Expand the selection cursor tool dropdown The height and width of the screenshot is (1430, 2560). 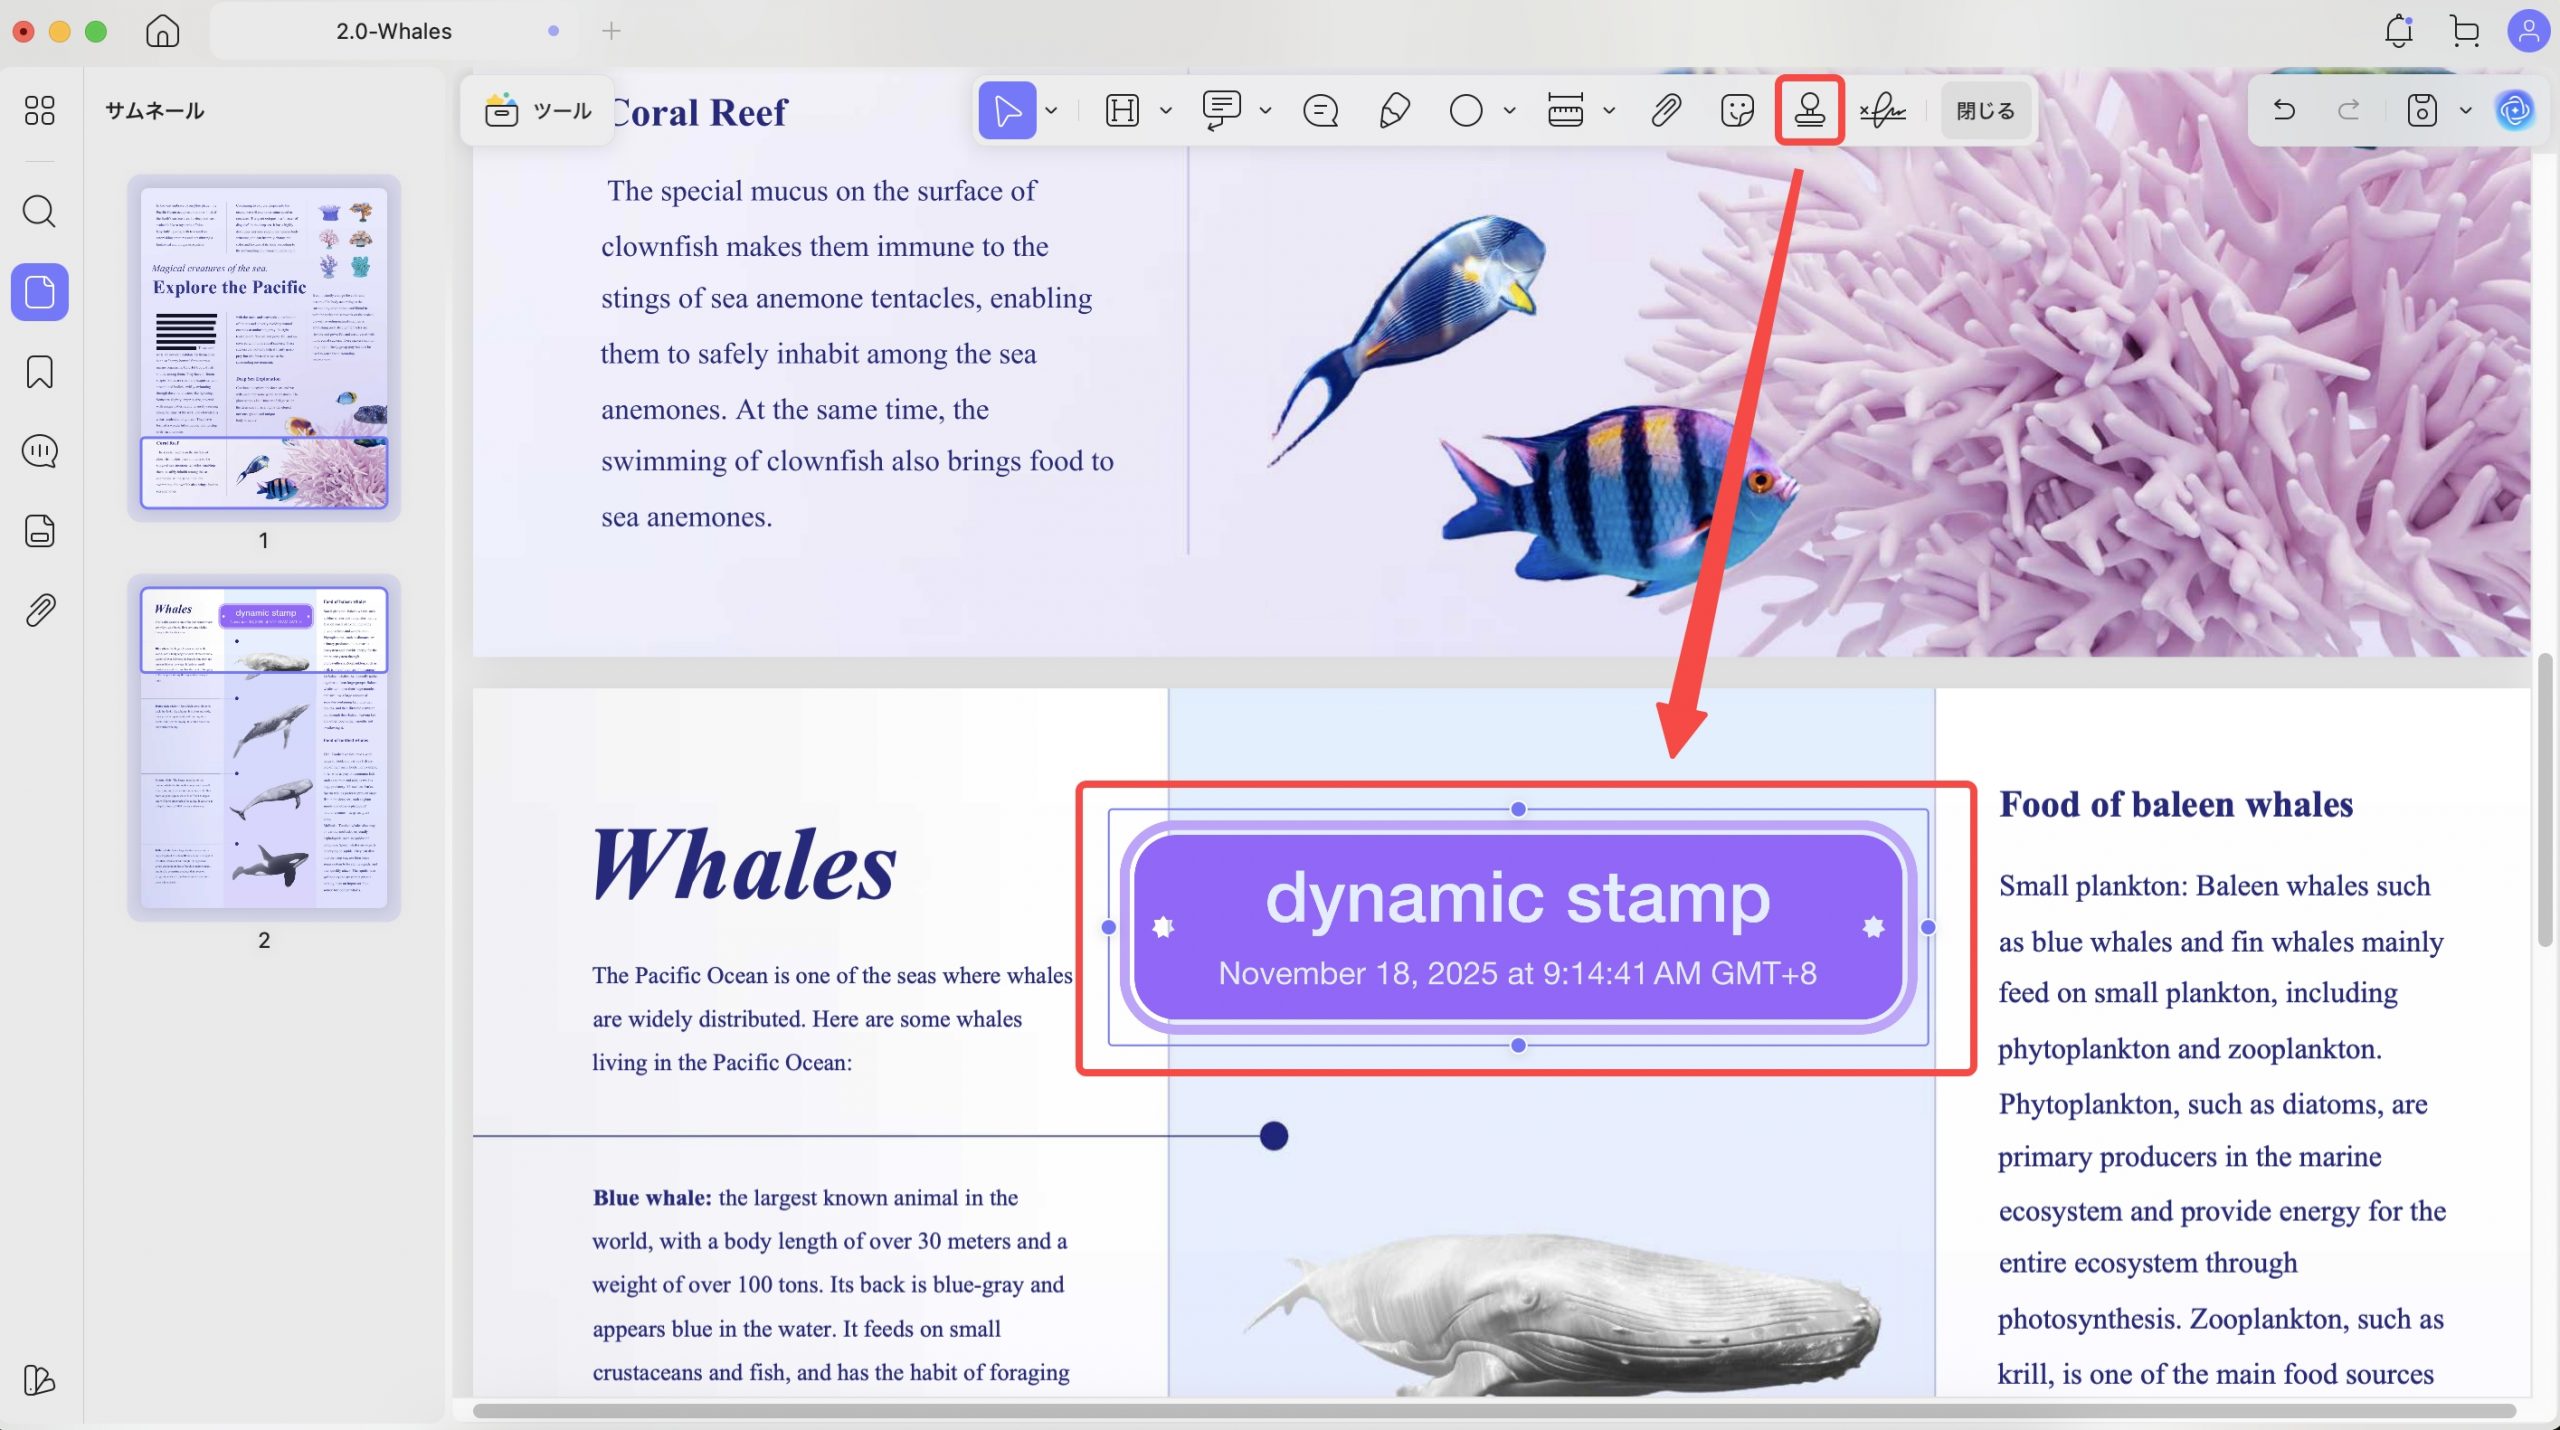1051,110
